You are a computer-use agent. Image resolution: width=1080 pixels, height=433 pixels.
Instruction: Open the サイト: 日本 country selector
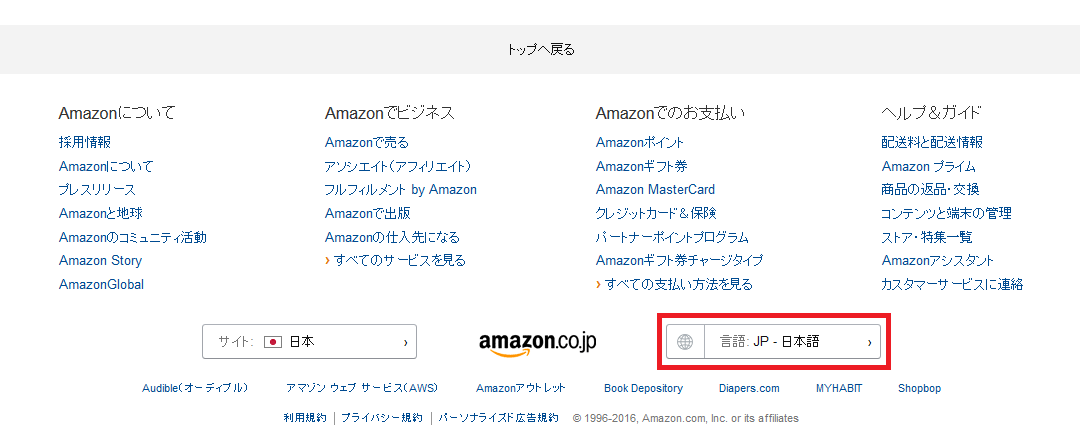click(x=309, y=342)
